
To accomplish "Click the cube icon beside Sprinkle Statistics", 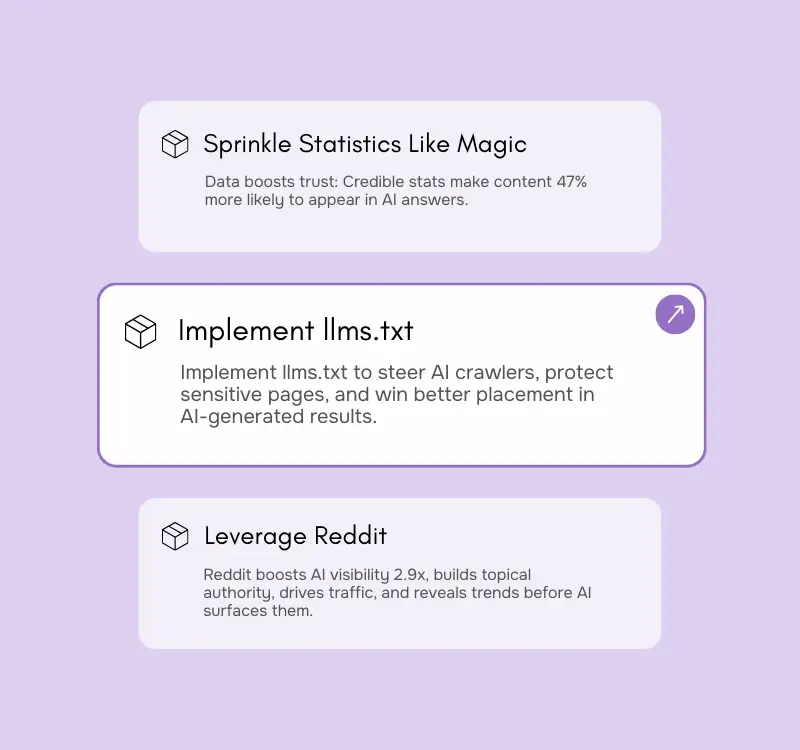I will pos(175,145).
